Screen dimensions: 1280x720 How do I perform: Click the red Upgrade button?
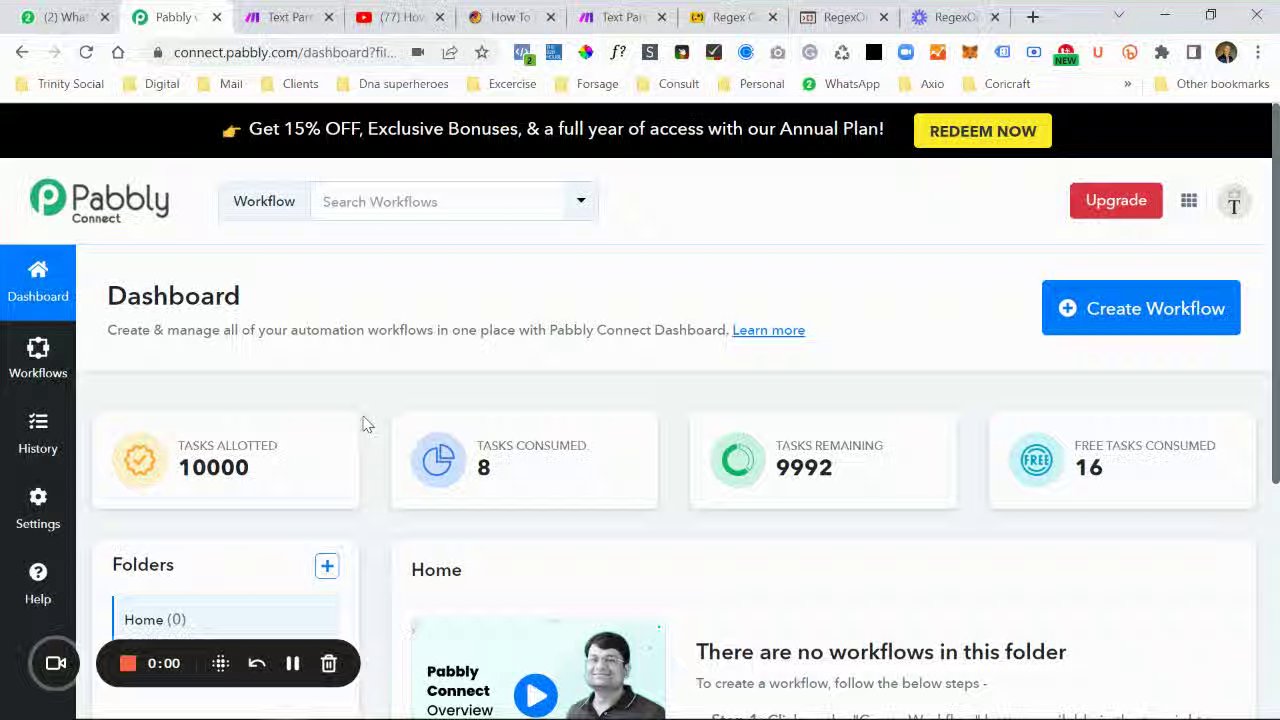(x=1116, y=200)
